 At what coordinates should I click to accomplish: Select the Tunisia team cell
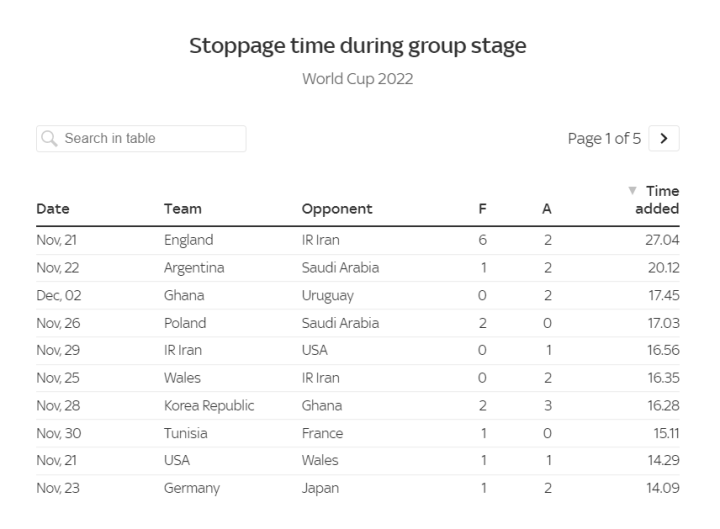187,433
